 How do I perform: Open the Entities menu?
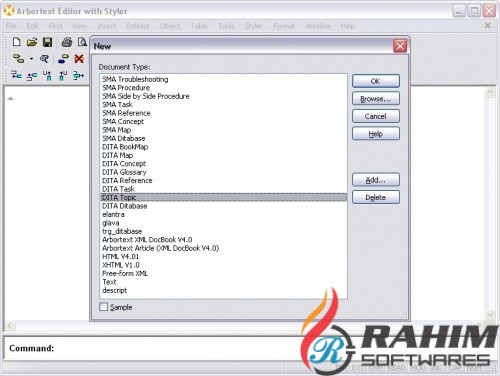pos(138,26)
